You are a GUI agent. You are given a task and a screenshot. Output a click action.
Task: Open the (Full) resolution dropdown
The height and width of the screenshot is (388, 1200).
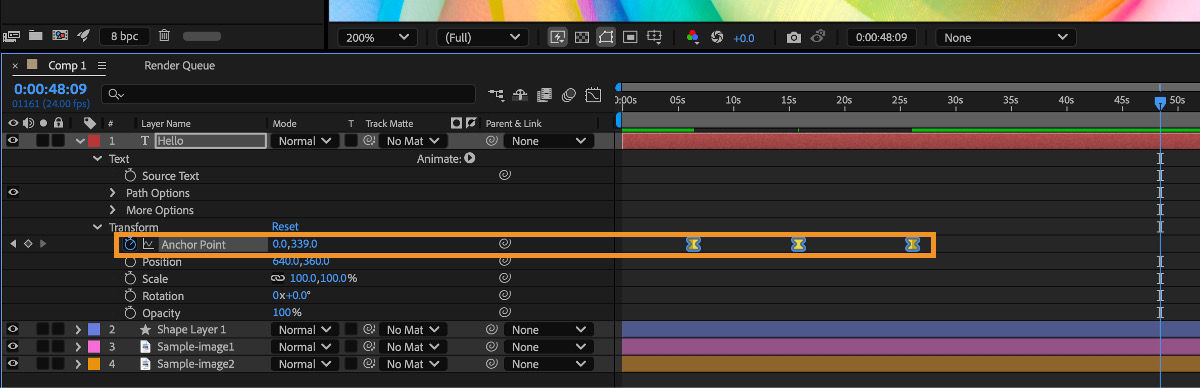tap(482, 37)
